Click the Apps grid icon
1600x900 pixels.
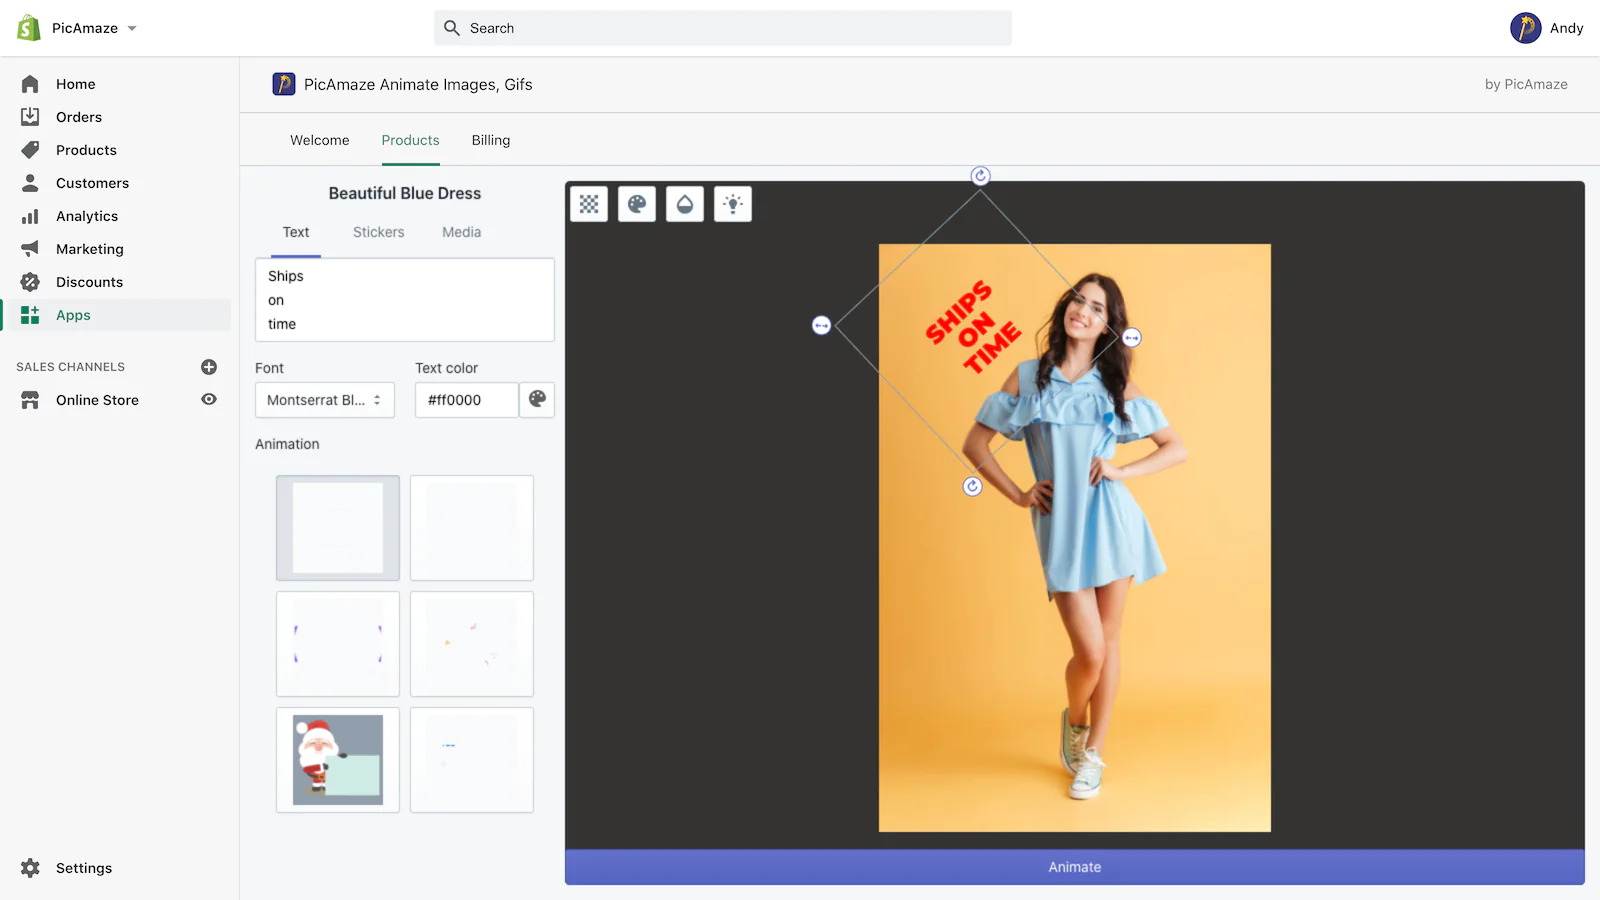tap(30, 315)
